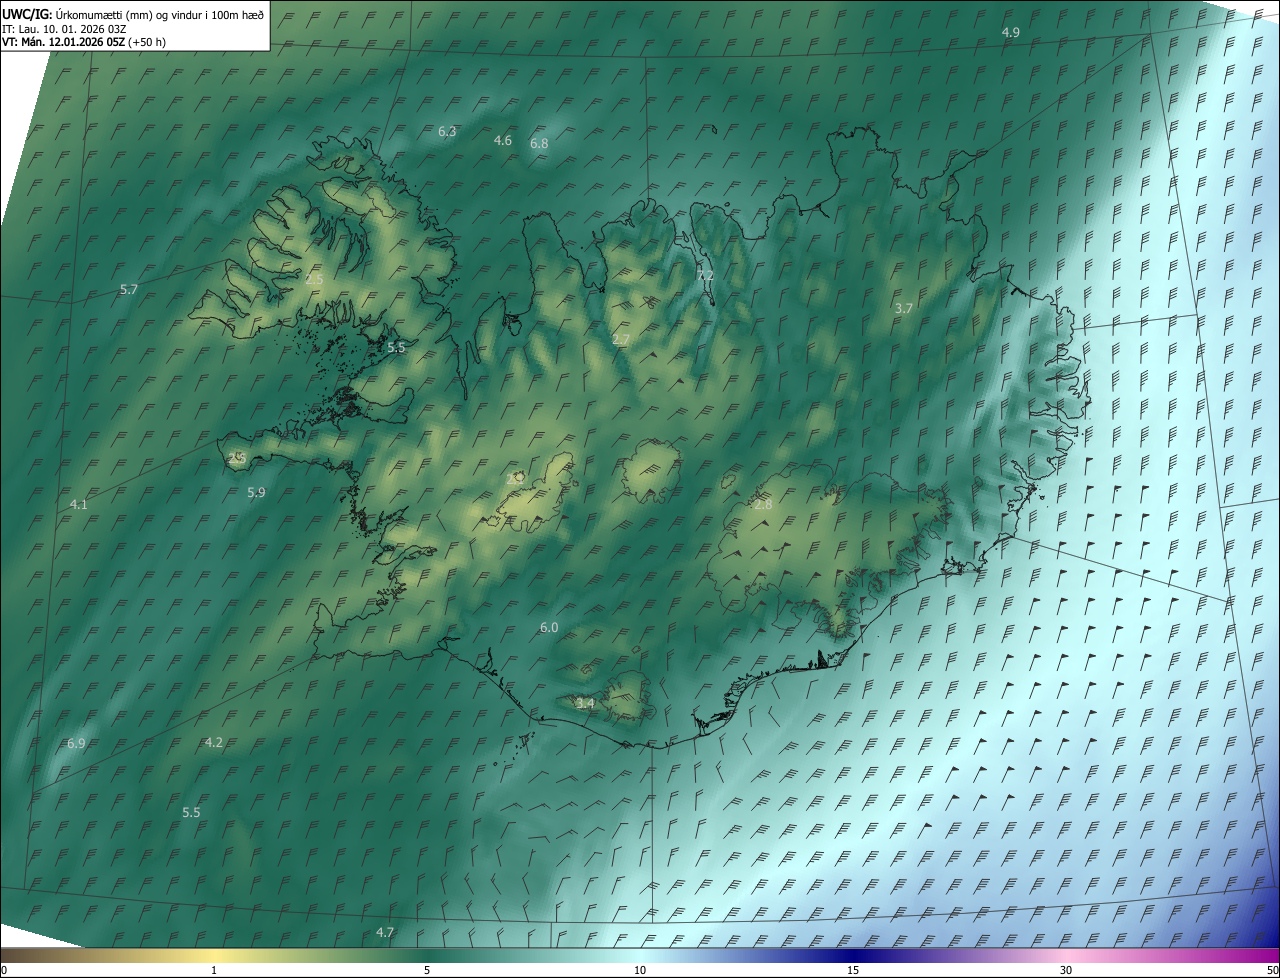This screenshot has width=1280, height=978.
Task: Click the yellow band of the colour scale above 1
Action: [x=214, y=956]
